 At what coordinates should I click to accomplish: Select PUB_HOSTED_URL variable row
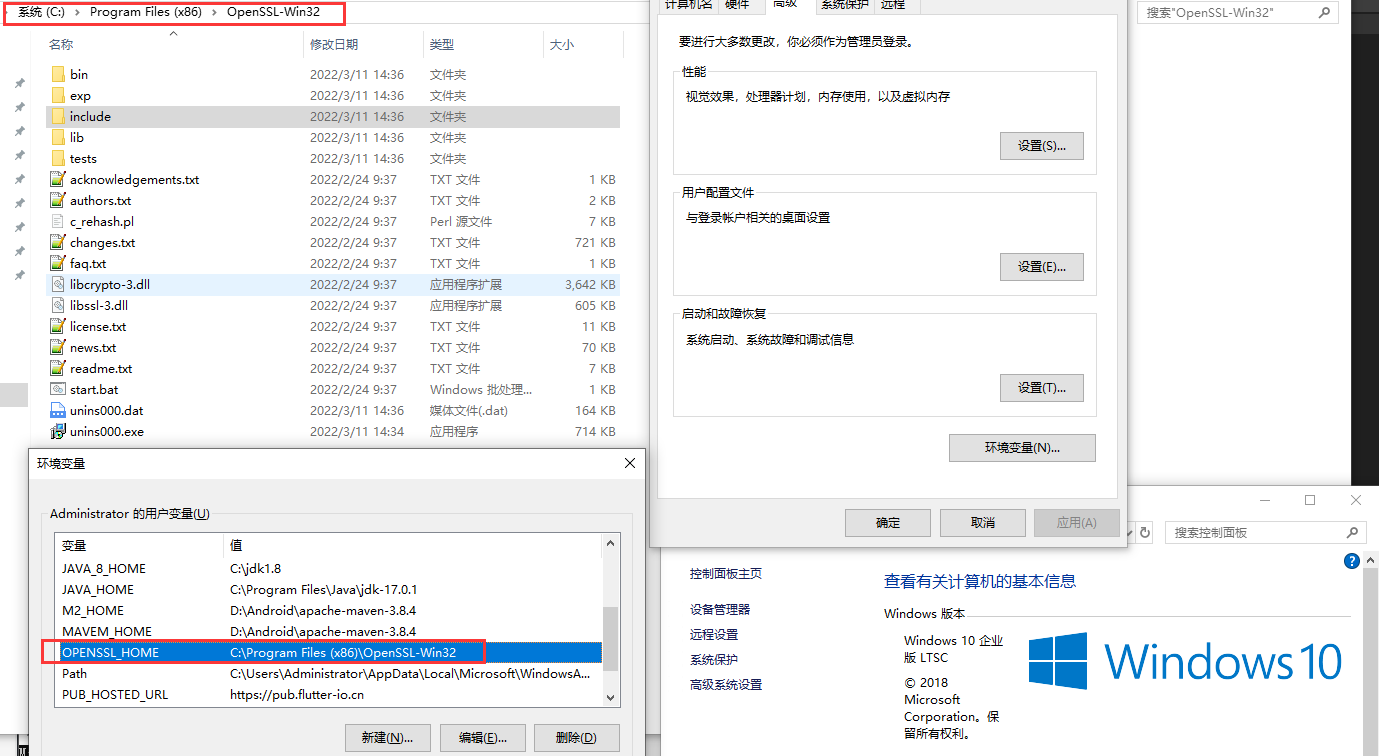click(328, 694)
